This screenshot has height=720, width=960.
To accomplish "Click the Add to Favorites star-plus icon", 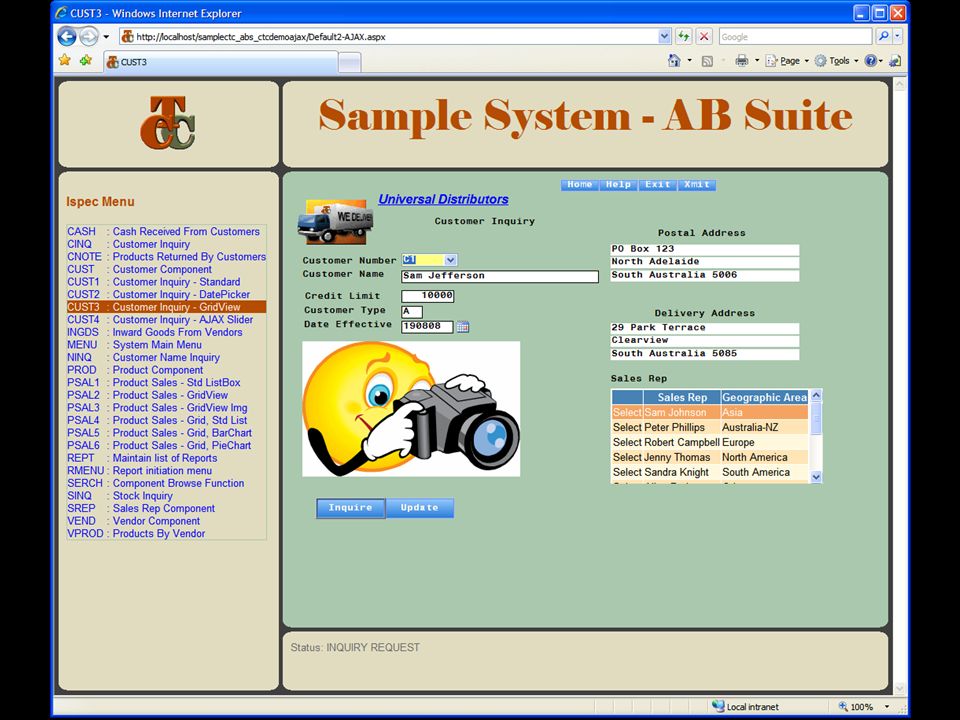I will (x=86, y=61).
